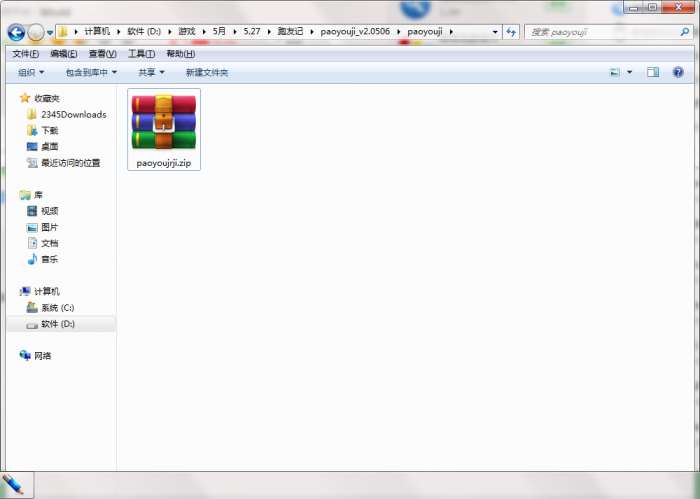Image resolution: width=700 pixels, height=499 pixels.
Task: Click the search magnifier icon
Action: point(684,32)
